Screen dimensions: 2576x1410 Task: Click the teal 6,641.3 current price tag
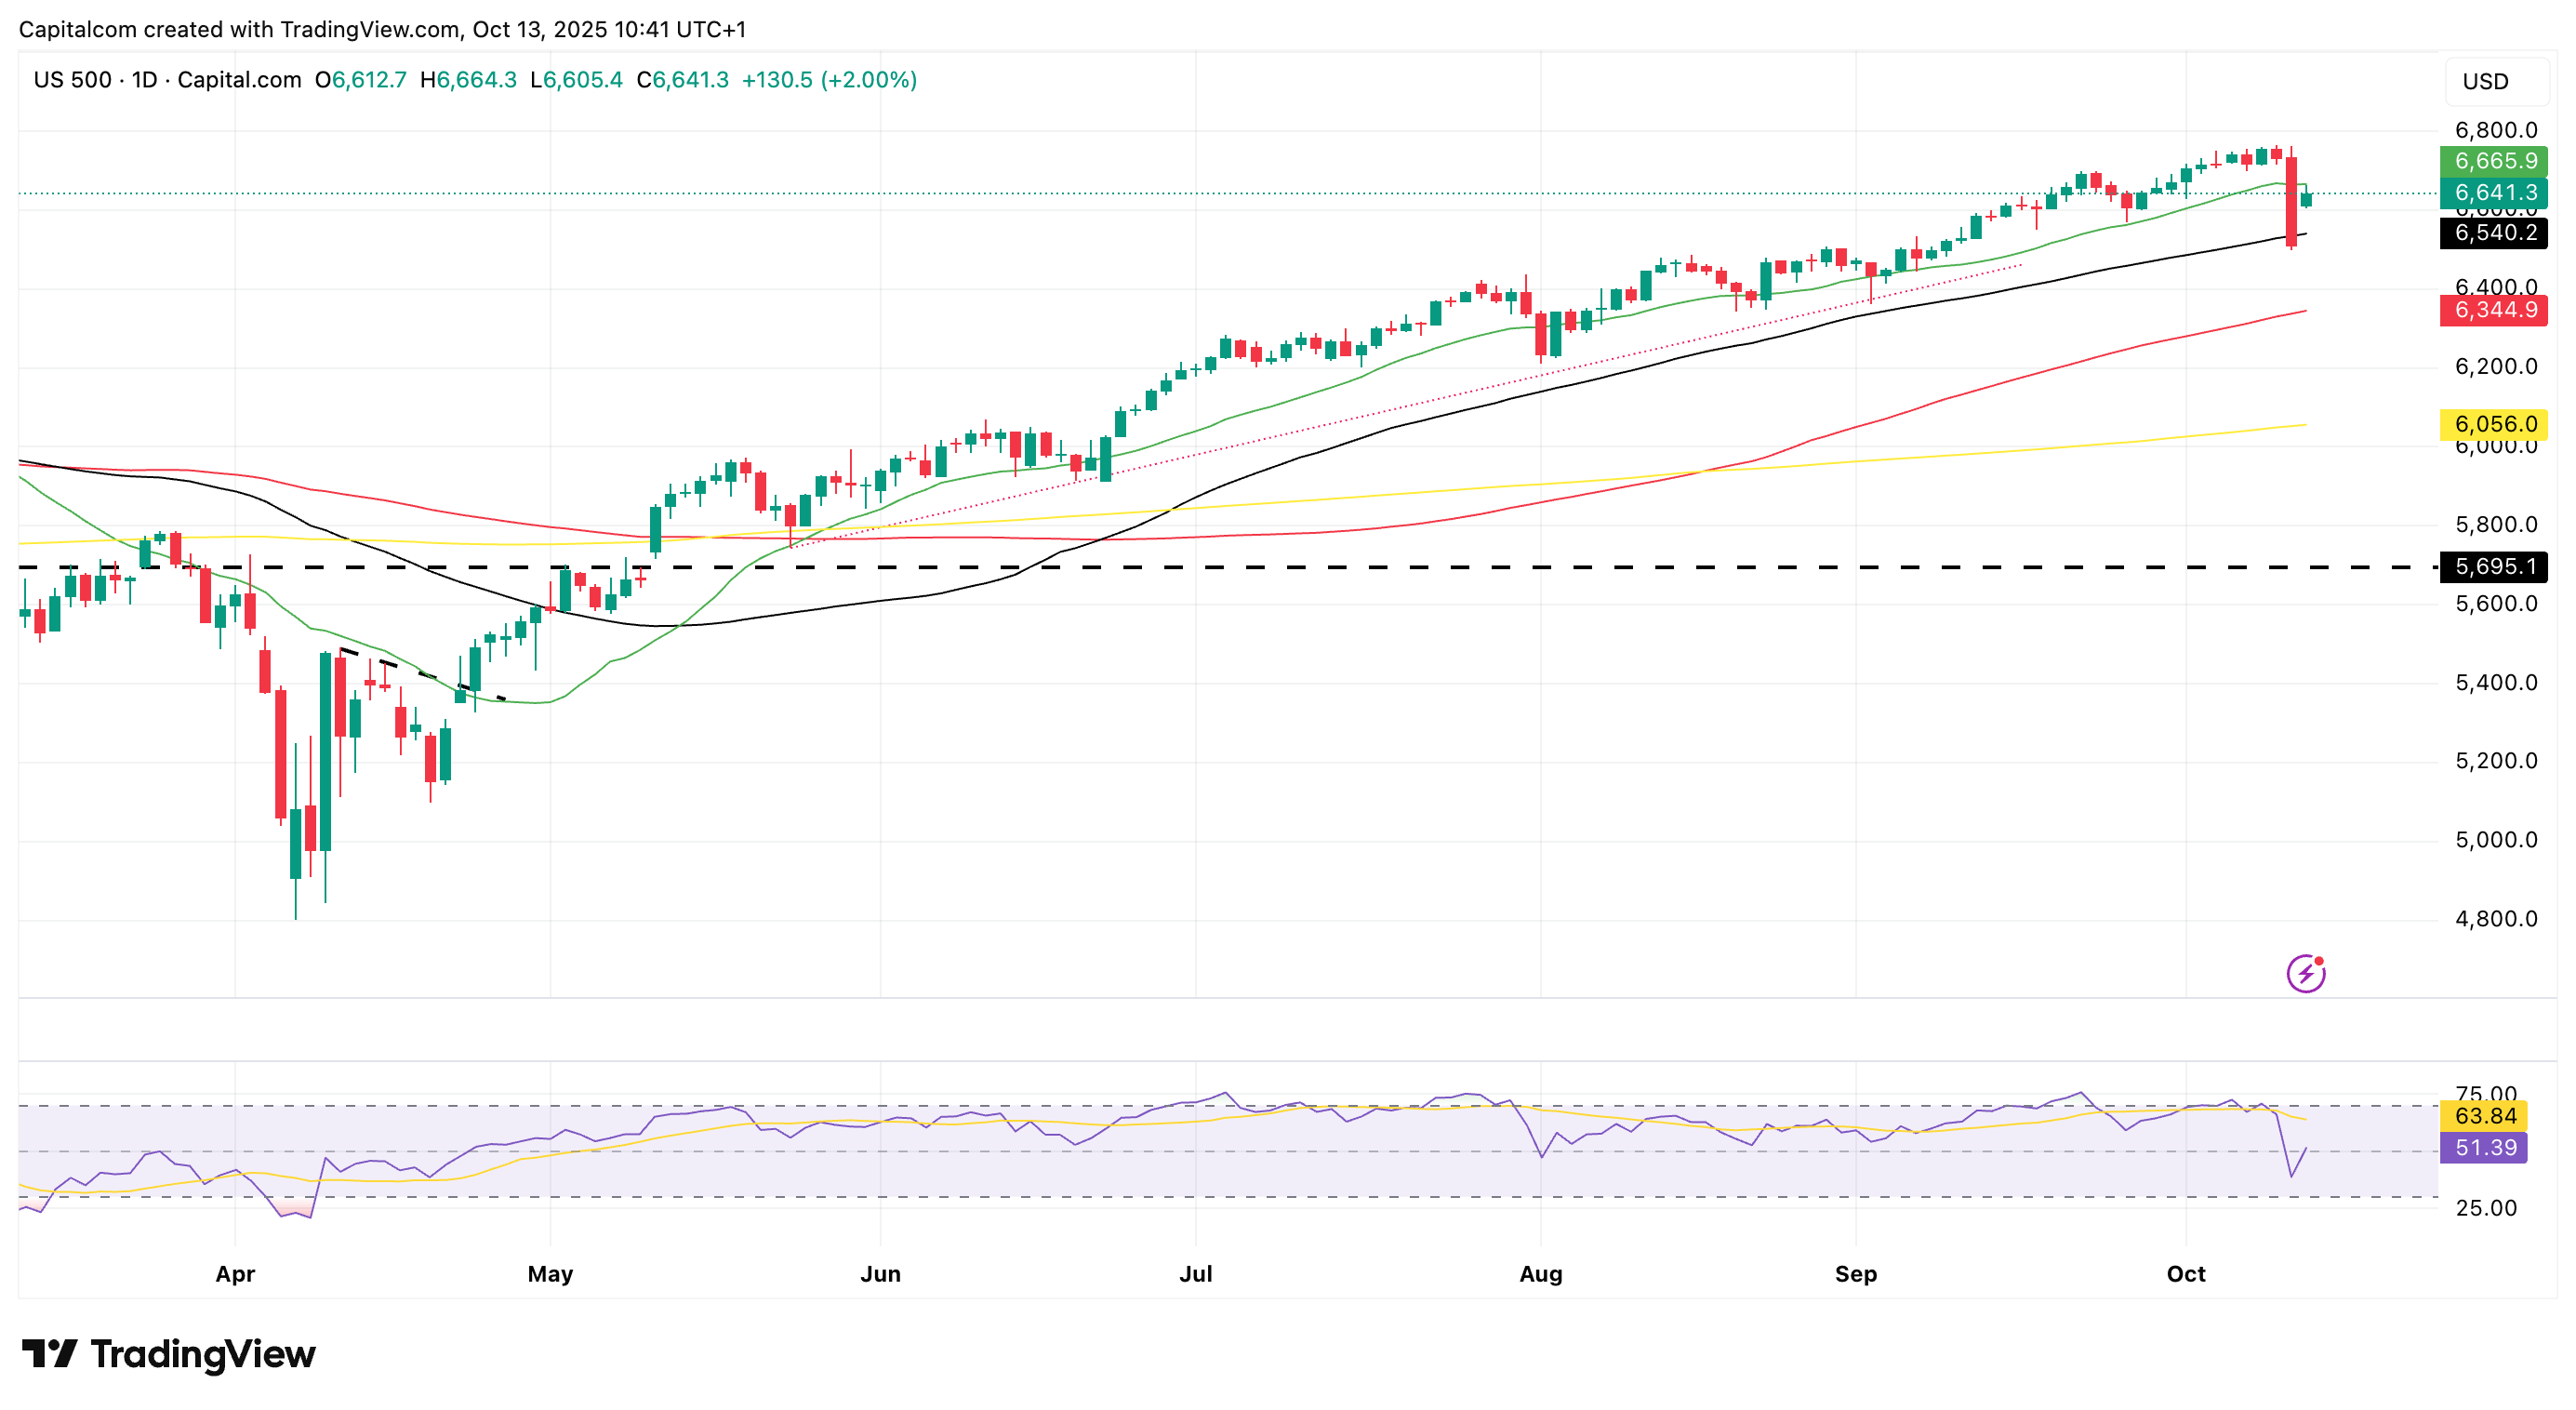[2493, 193]
